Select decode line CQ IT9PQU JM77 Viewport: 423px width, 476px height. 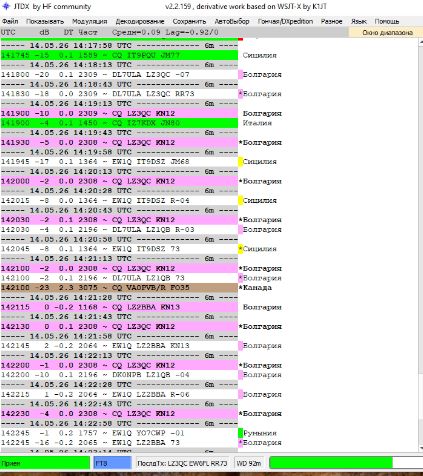pyautogui.click(x=119, y=55)
